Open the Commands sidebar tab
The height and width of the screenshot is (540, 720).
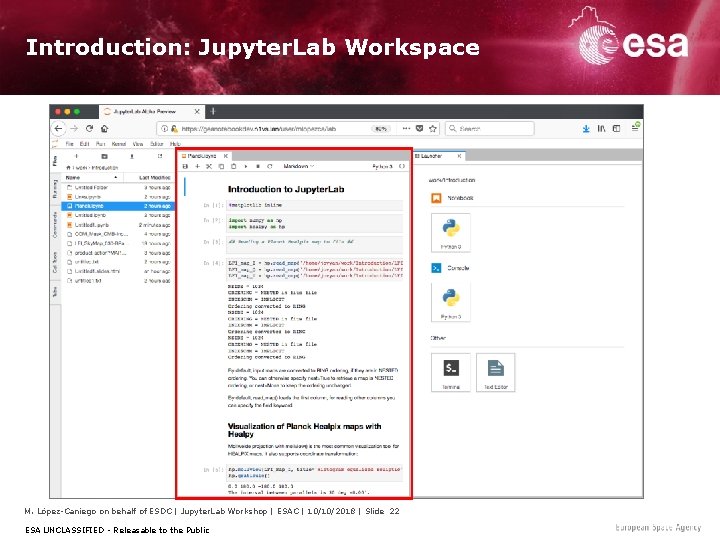click(55, 225)
